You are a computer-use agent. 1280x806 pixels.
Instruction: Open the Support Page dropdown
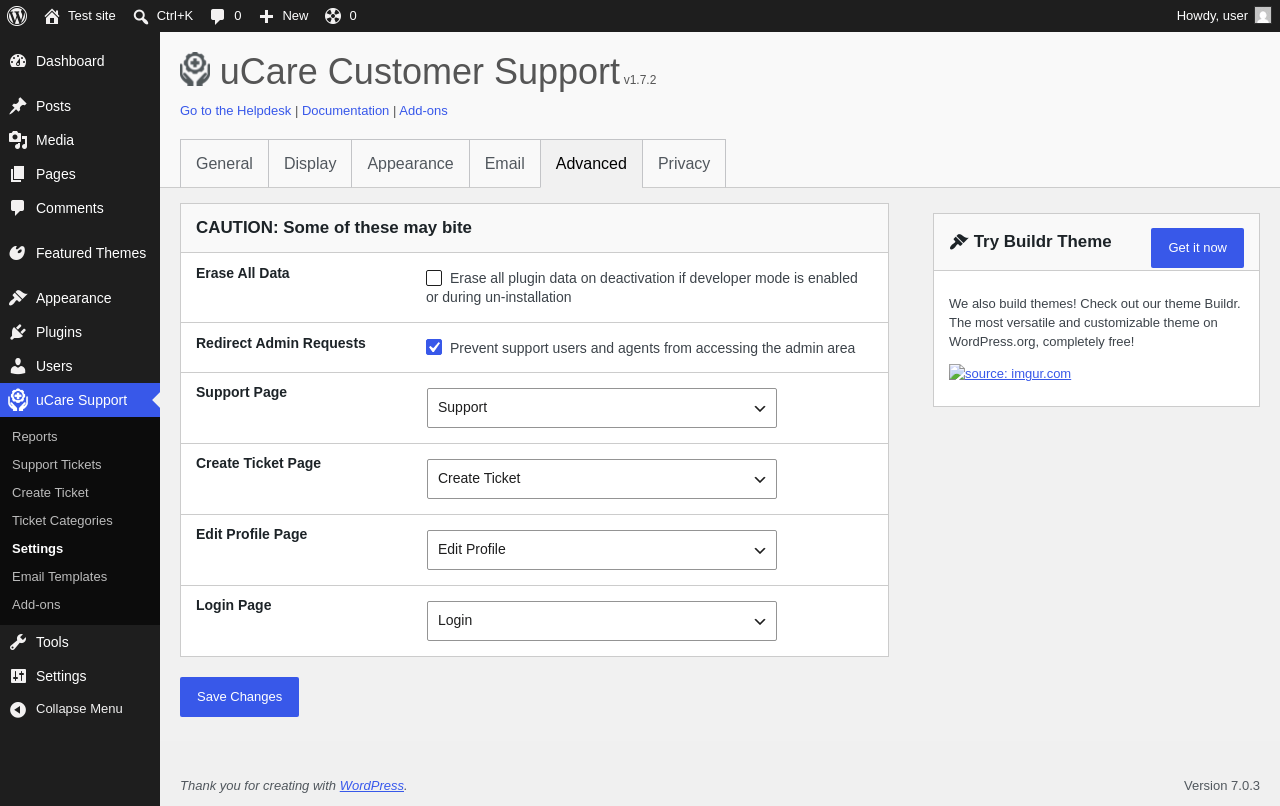tap(602, 408)
